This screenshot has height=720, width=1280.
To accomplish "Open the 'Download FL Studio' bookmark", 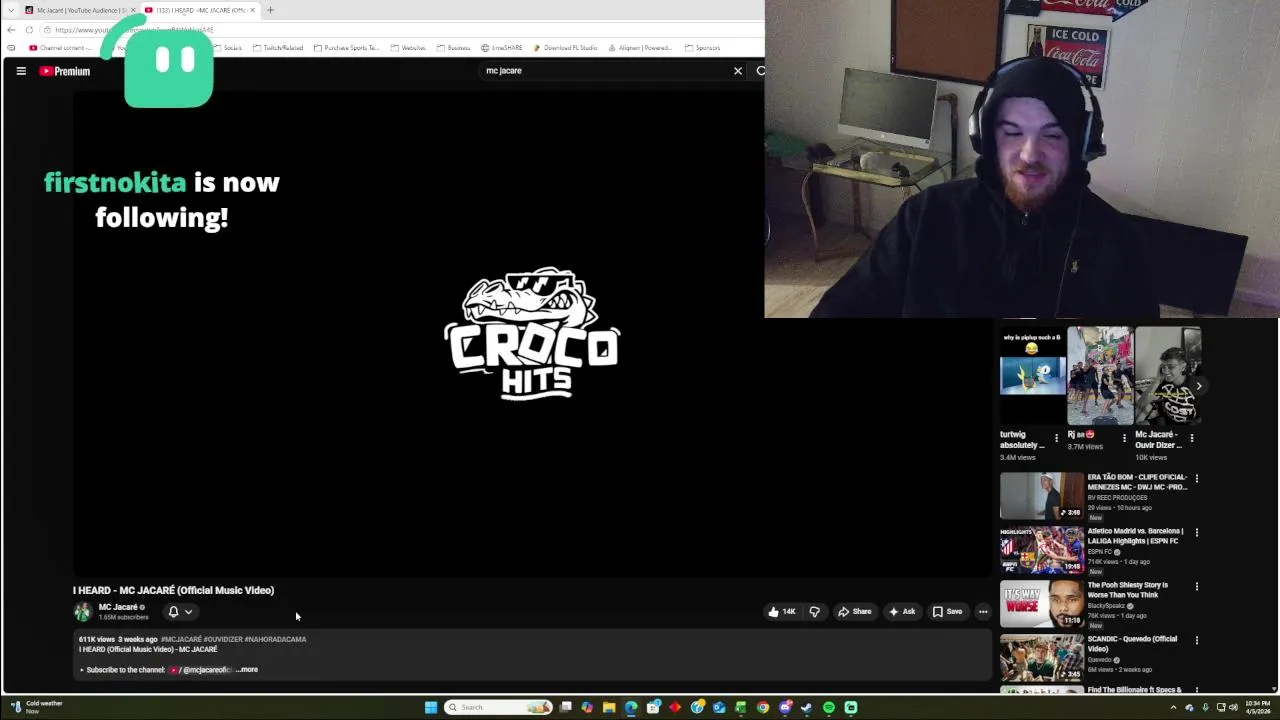I will click(x=565, y=48).
